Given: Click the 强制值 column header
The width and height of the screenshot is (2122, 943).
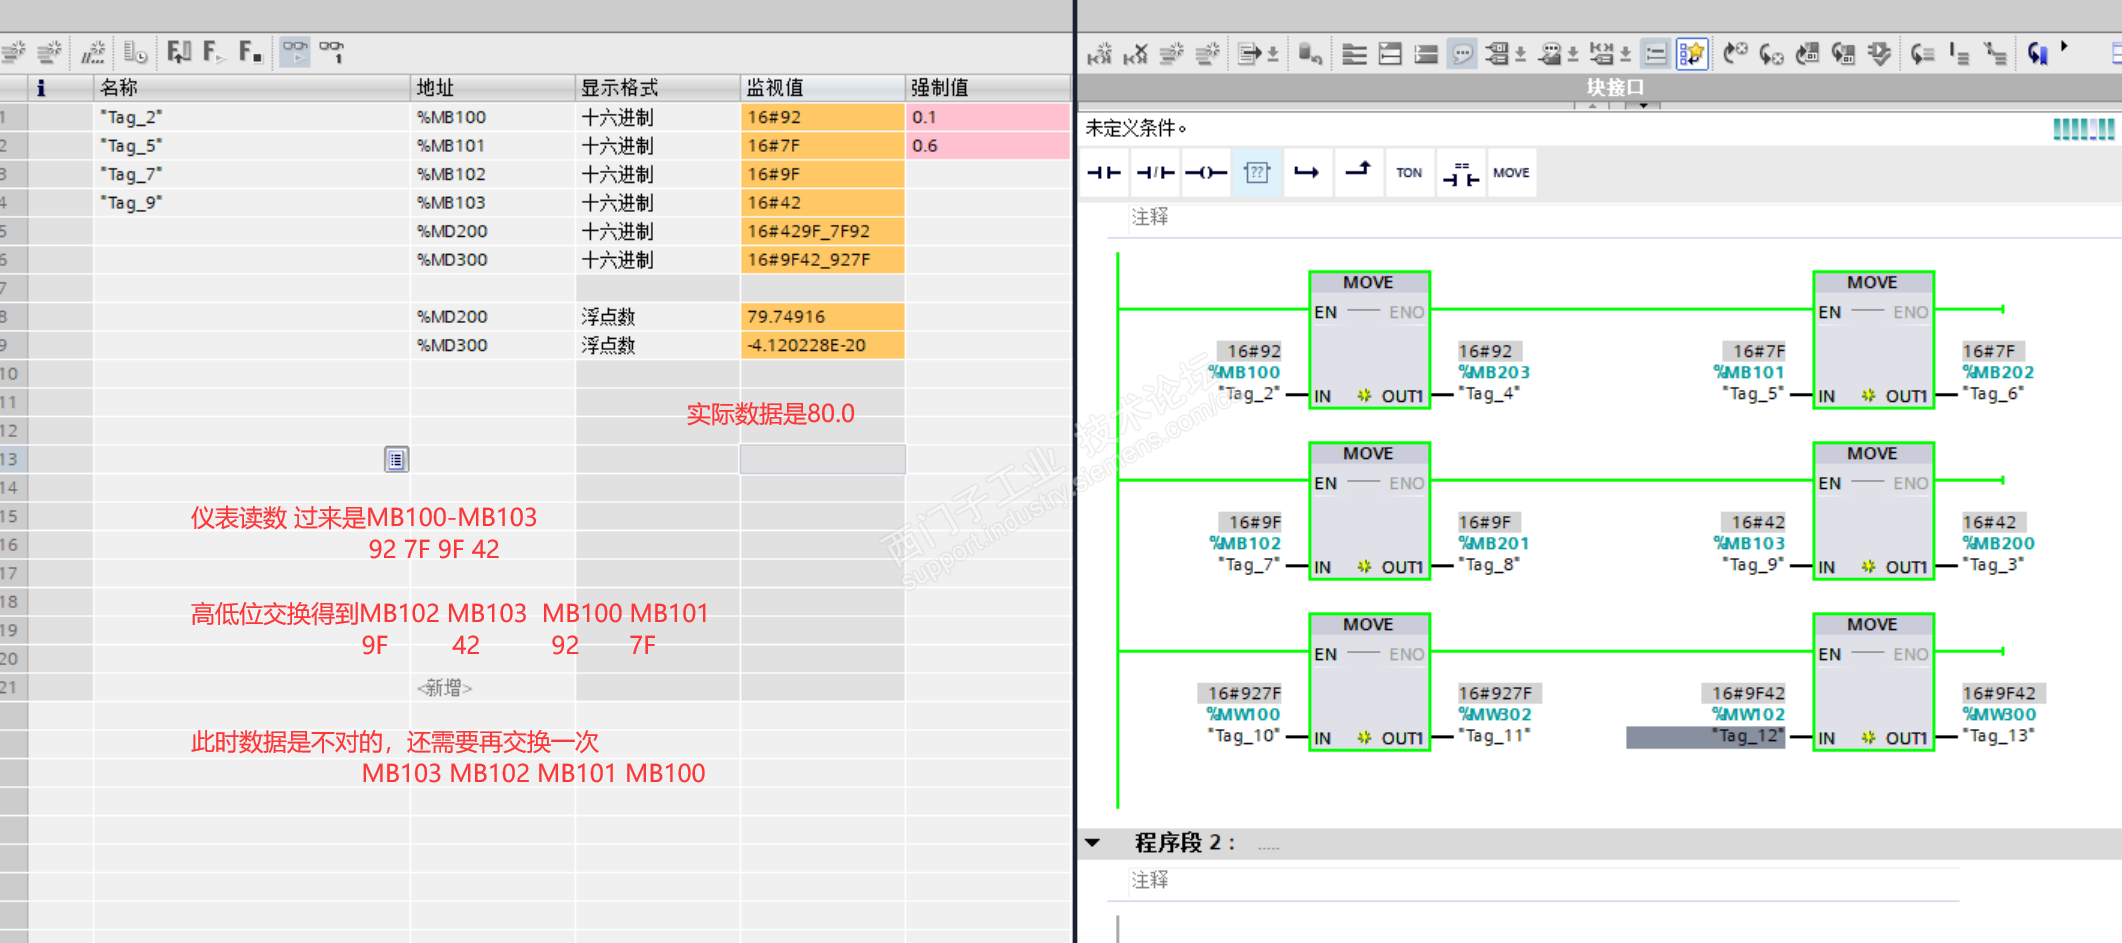Looking at the screenshot, I should click(987, 88).
